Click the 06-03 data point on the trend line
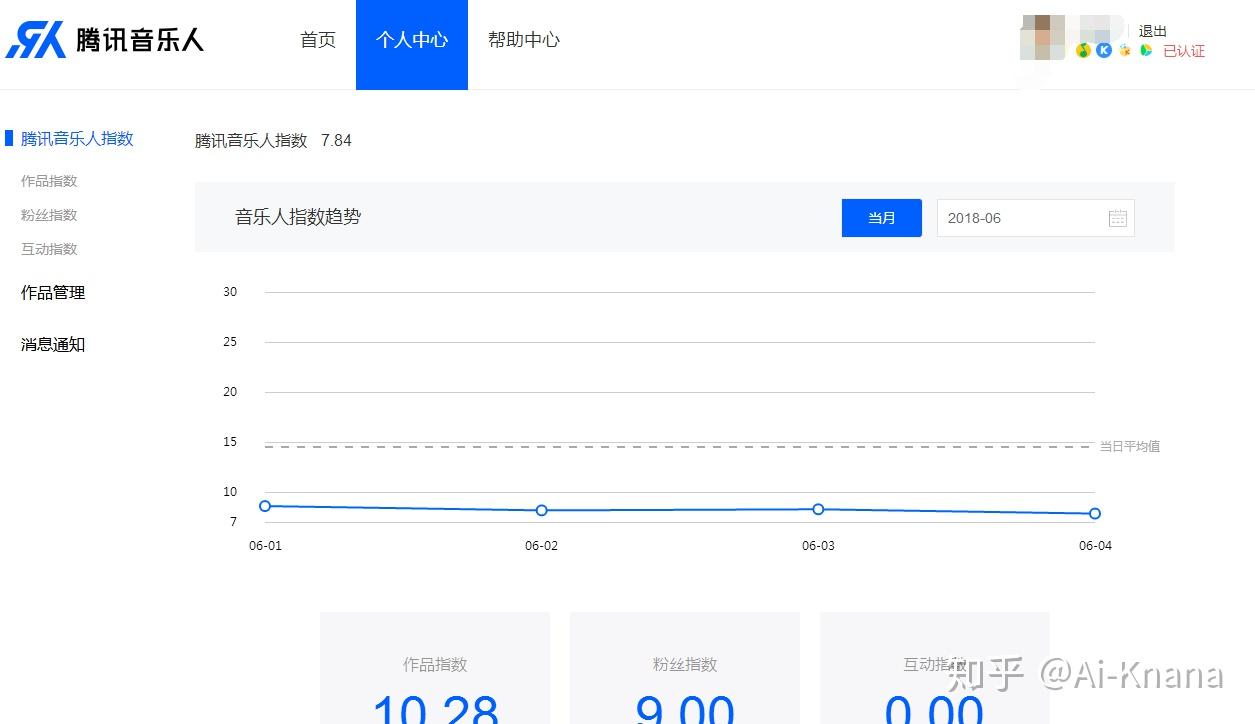The width and height of the screenshot is (1255, 724). pos(818,509)
